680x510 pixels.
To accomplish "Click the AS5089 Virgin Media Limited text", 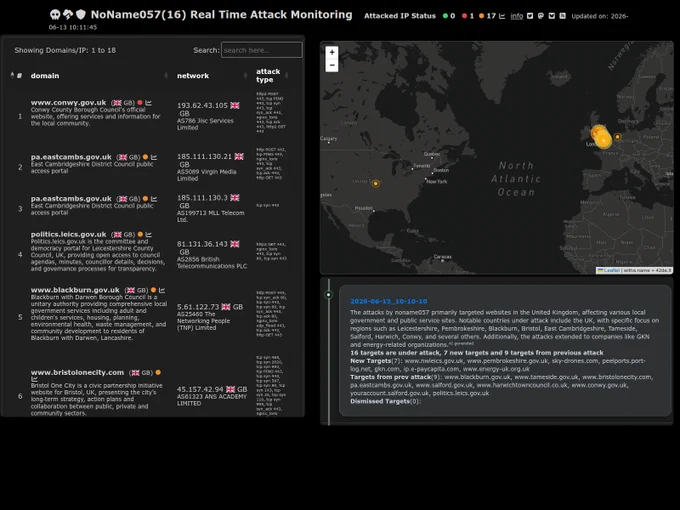I will [206, 175].
